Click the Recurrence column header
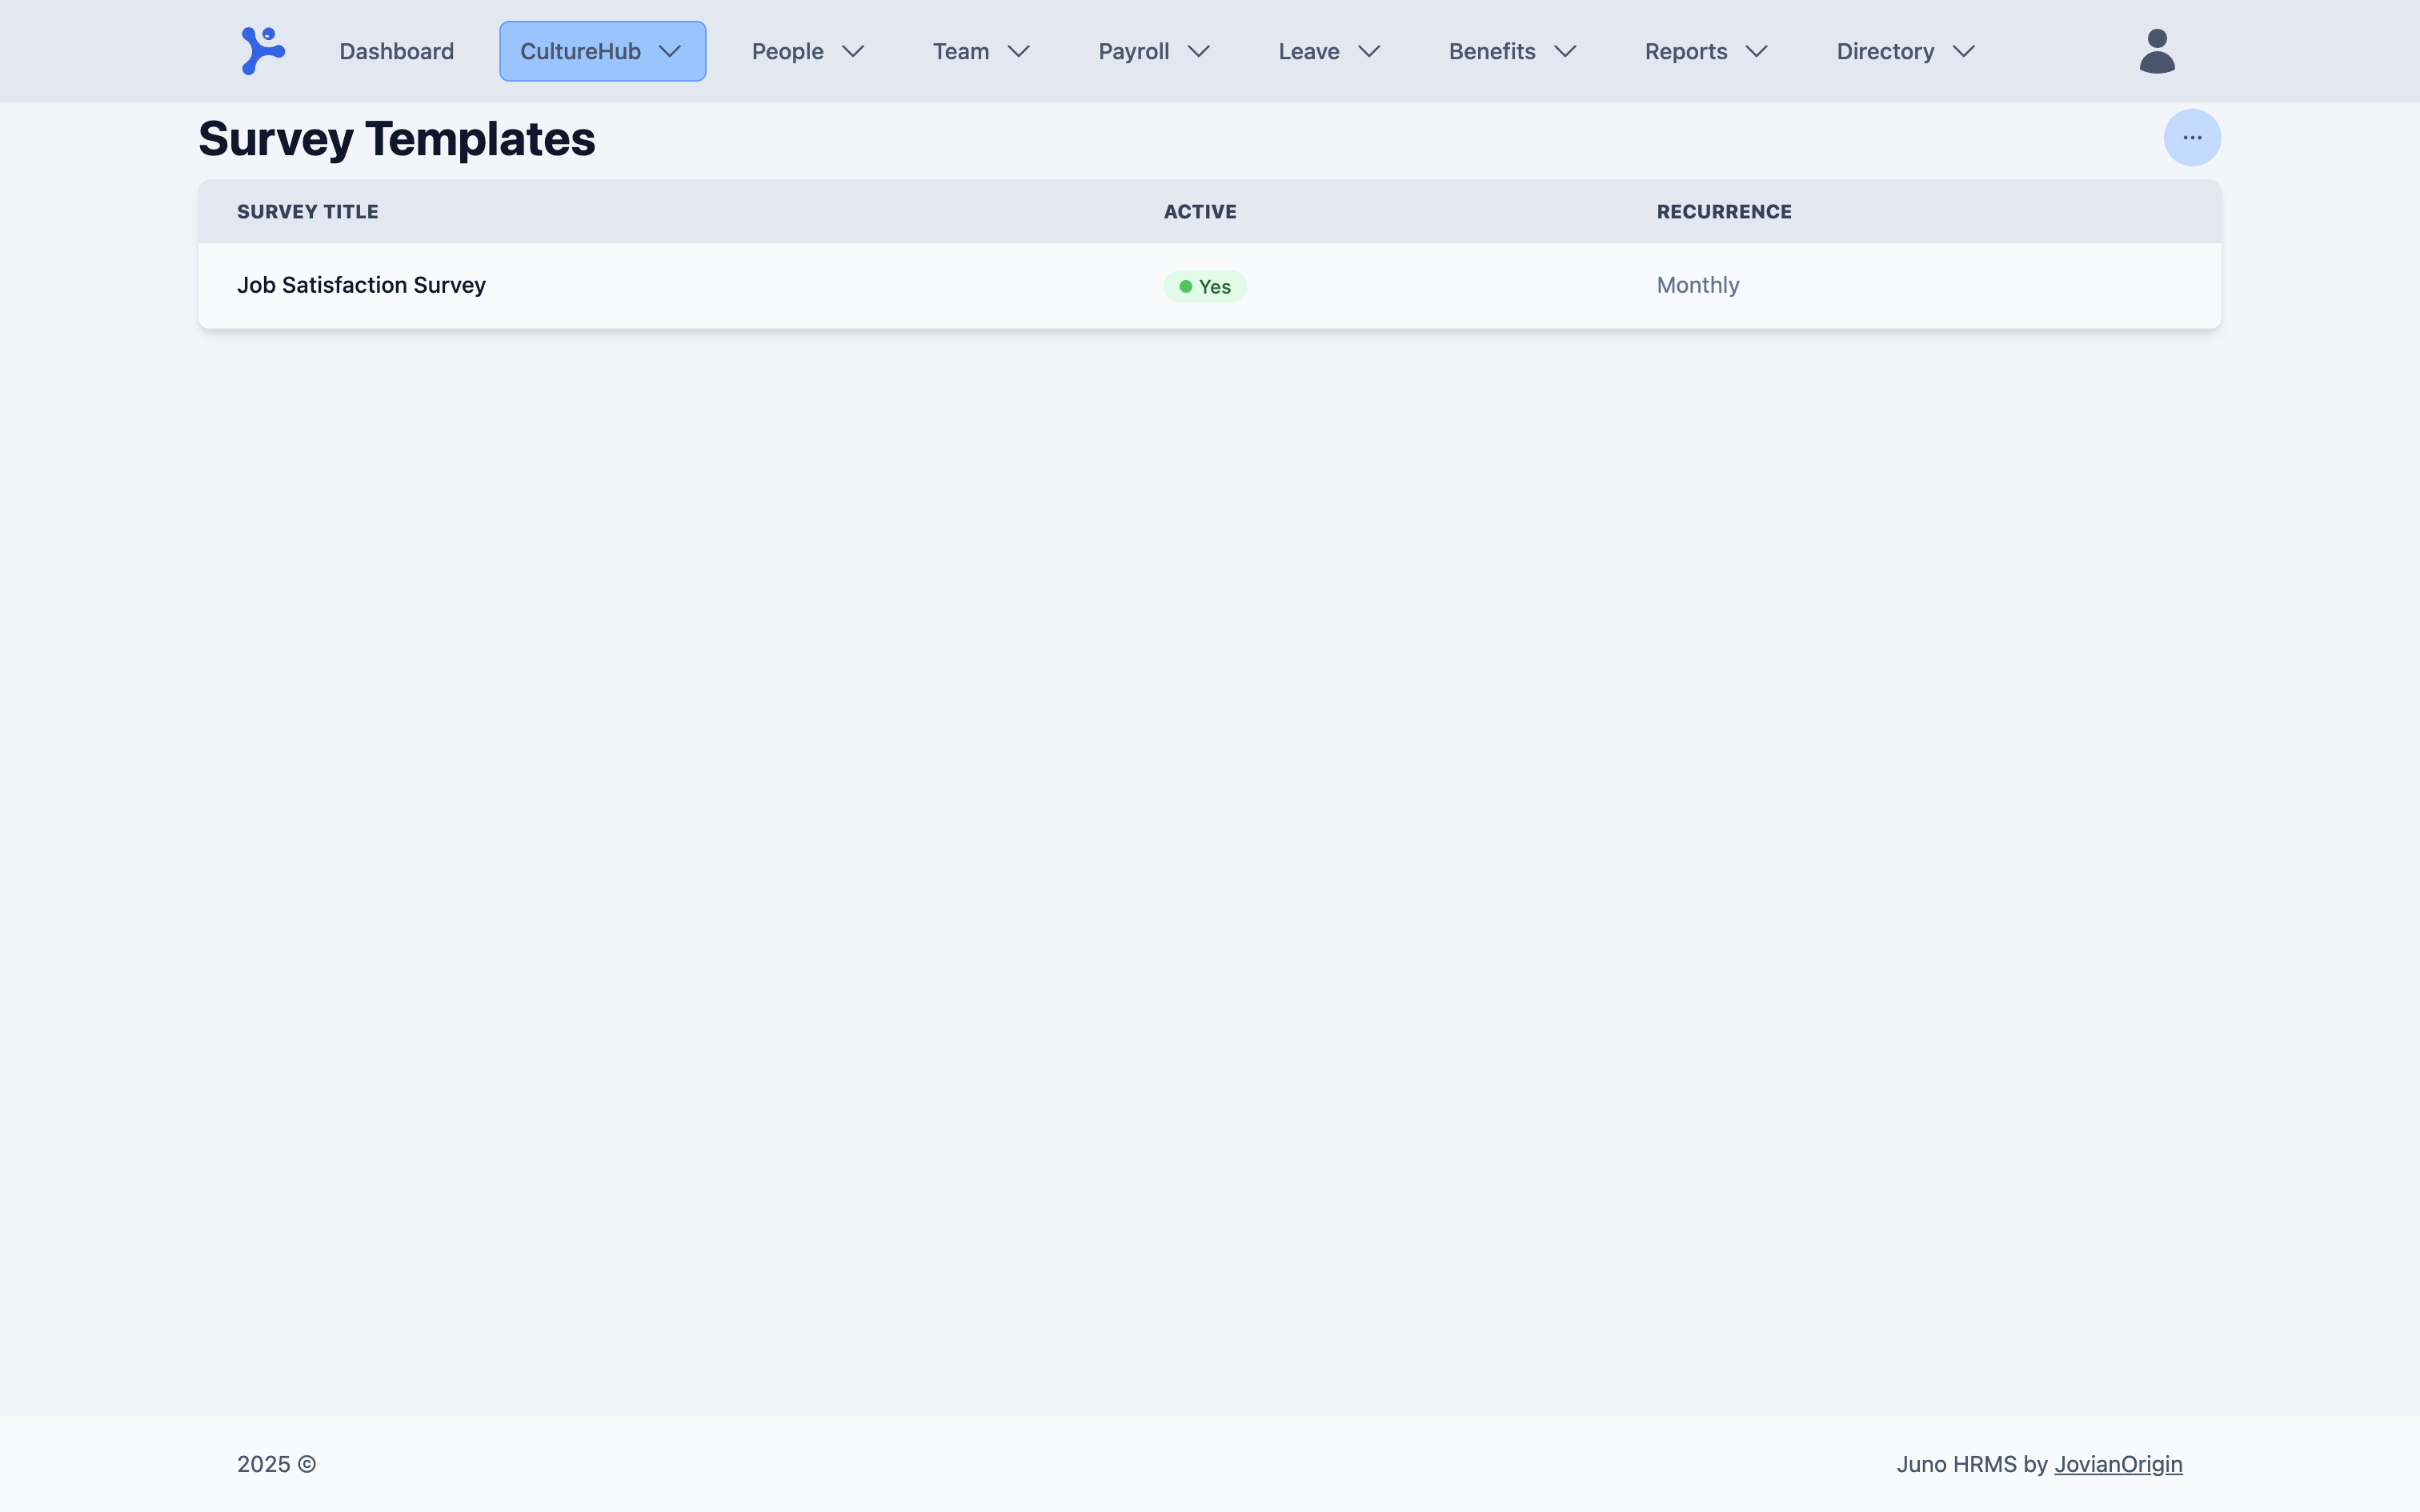Image resolution: width=2420 pixels, height=1512 pixels. pos(1723,212)
